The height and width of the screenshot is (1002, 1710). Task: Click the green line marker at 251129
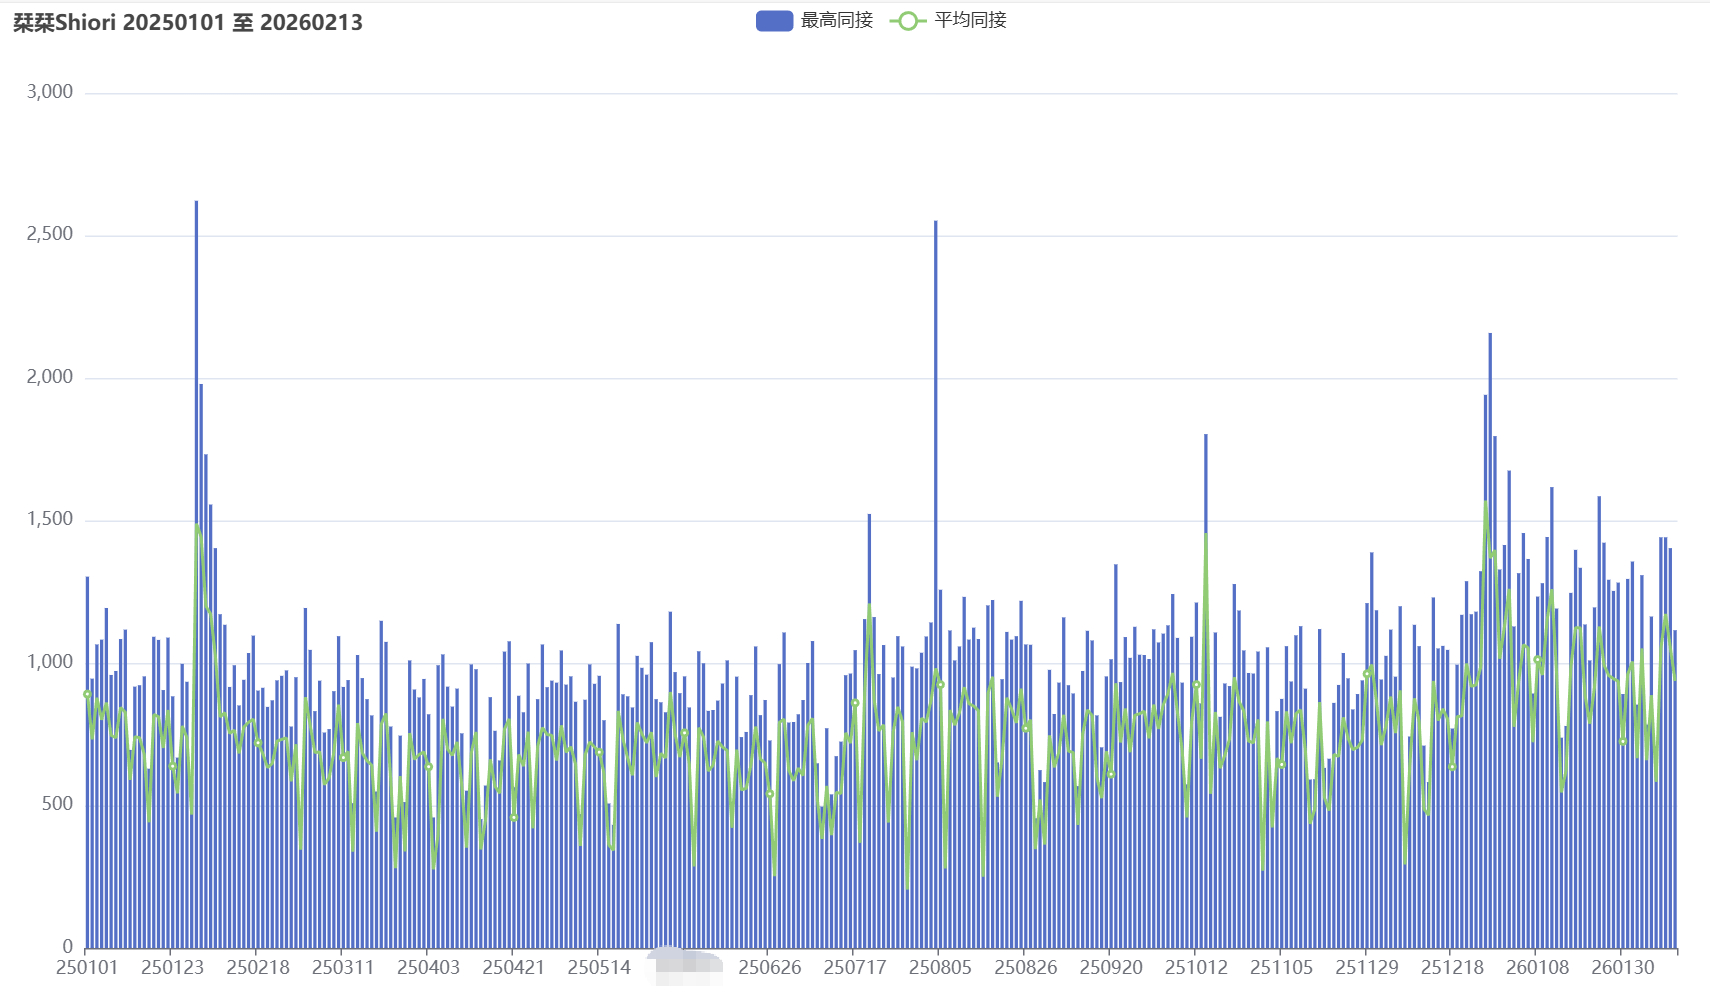point(1367,673)
